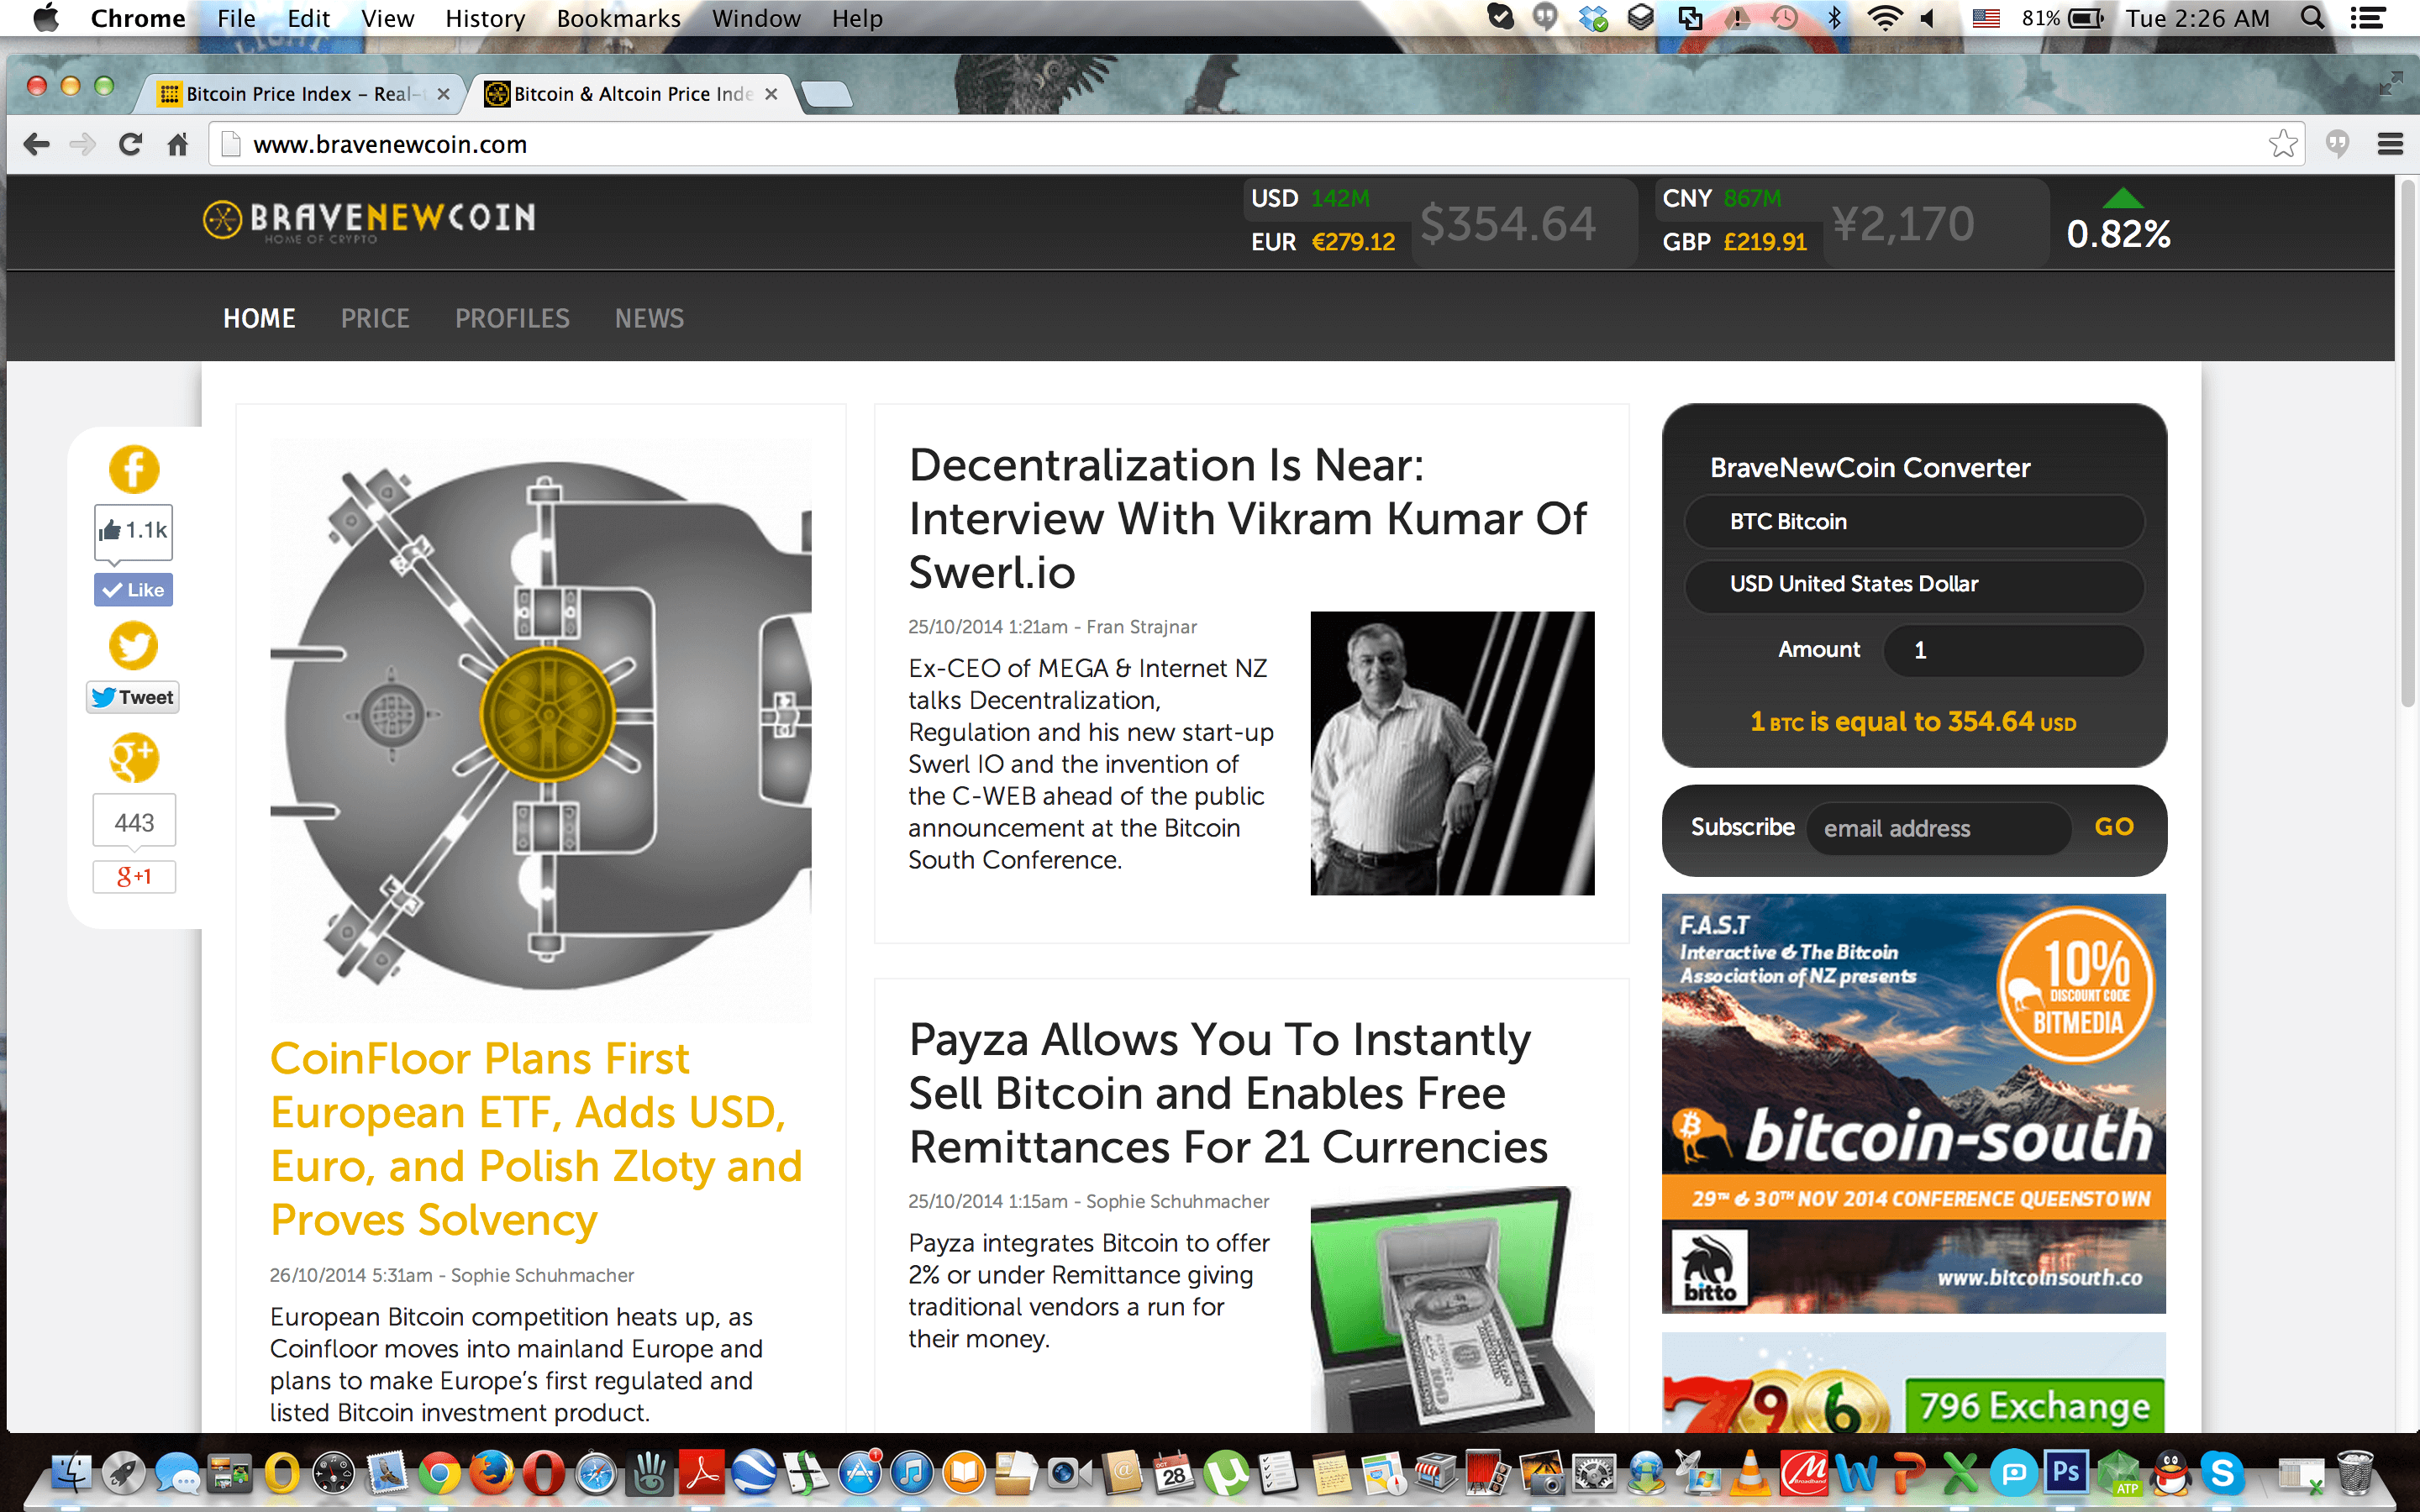Open Firefox from the dock

pyautogui.click(x=491, y=1473)
